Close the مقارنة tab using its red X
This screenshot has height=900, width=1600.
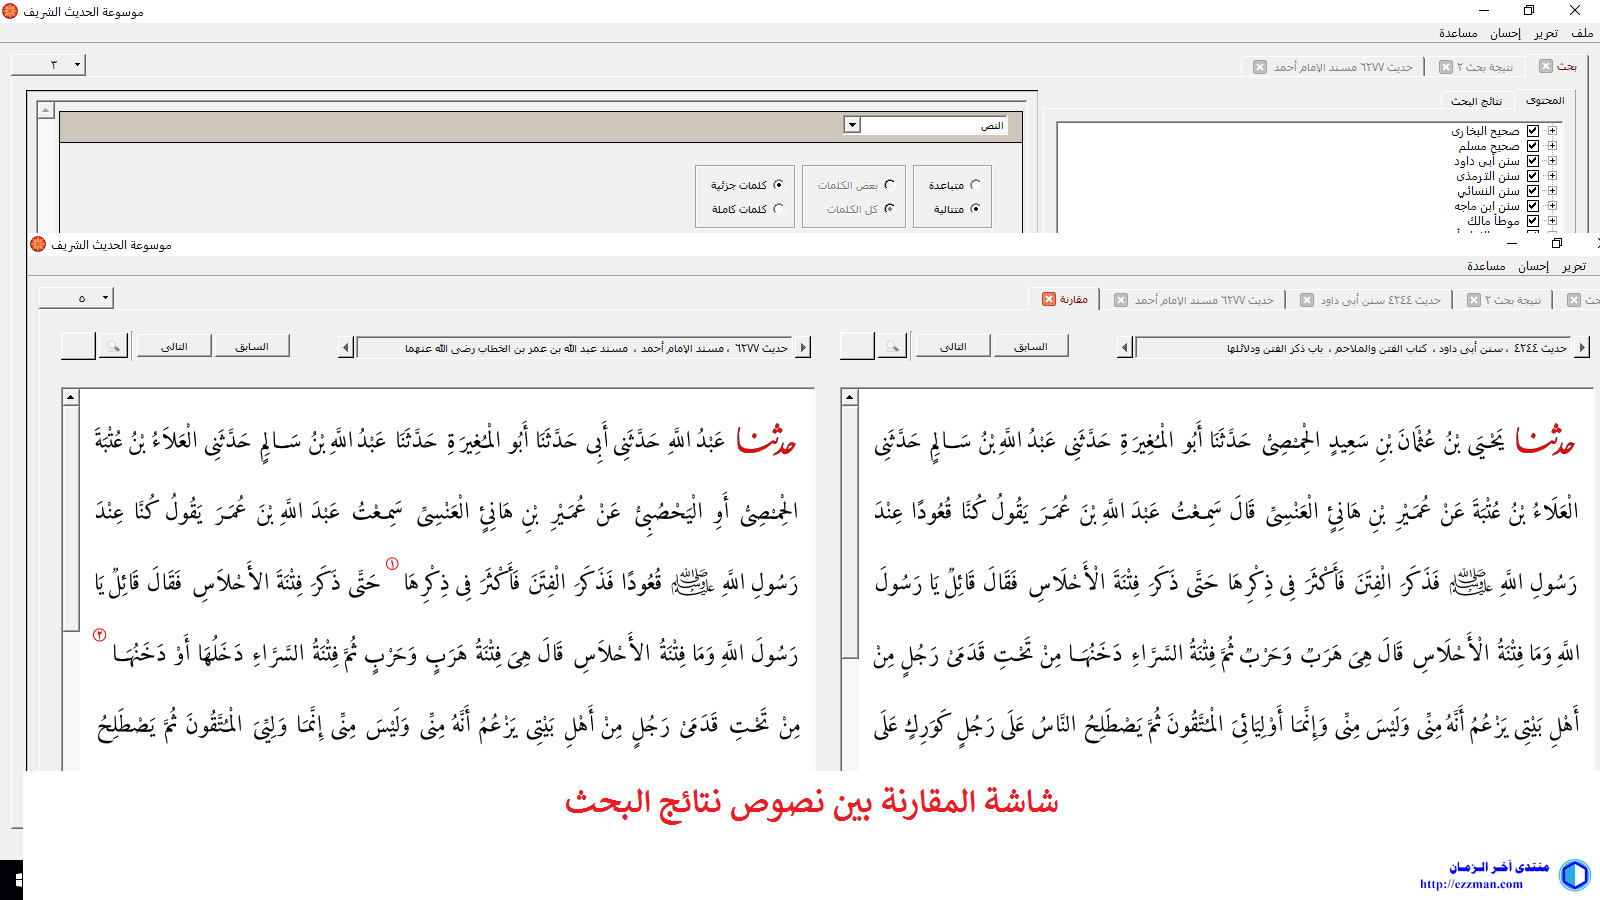1049,299
